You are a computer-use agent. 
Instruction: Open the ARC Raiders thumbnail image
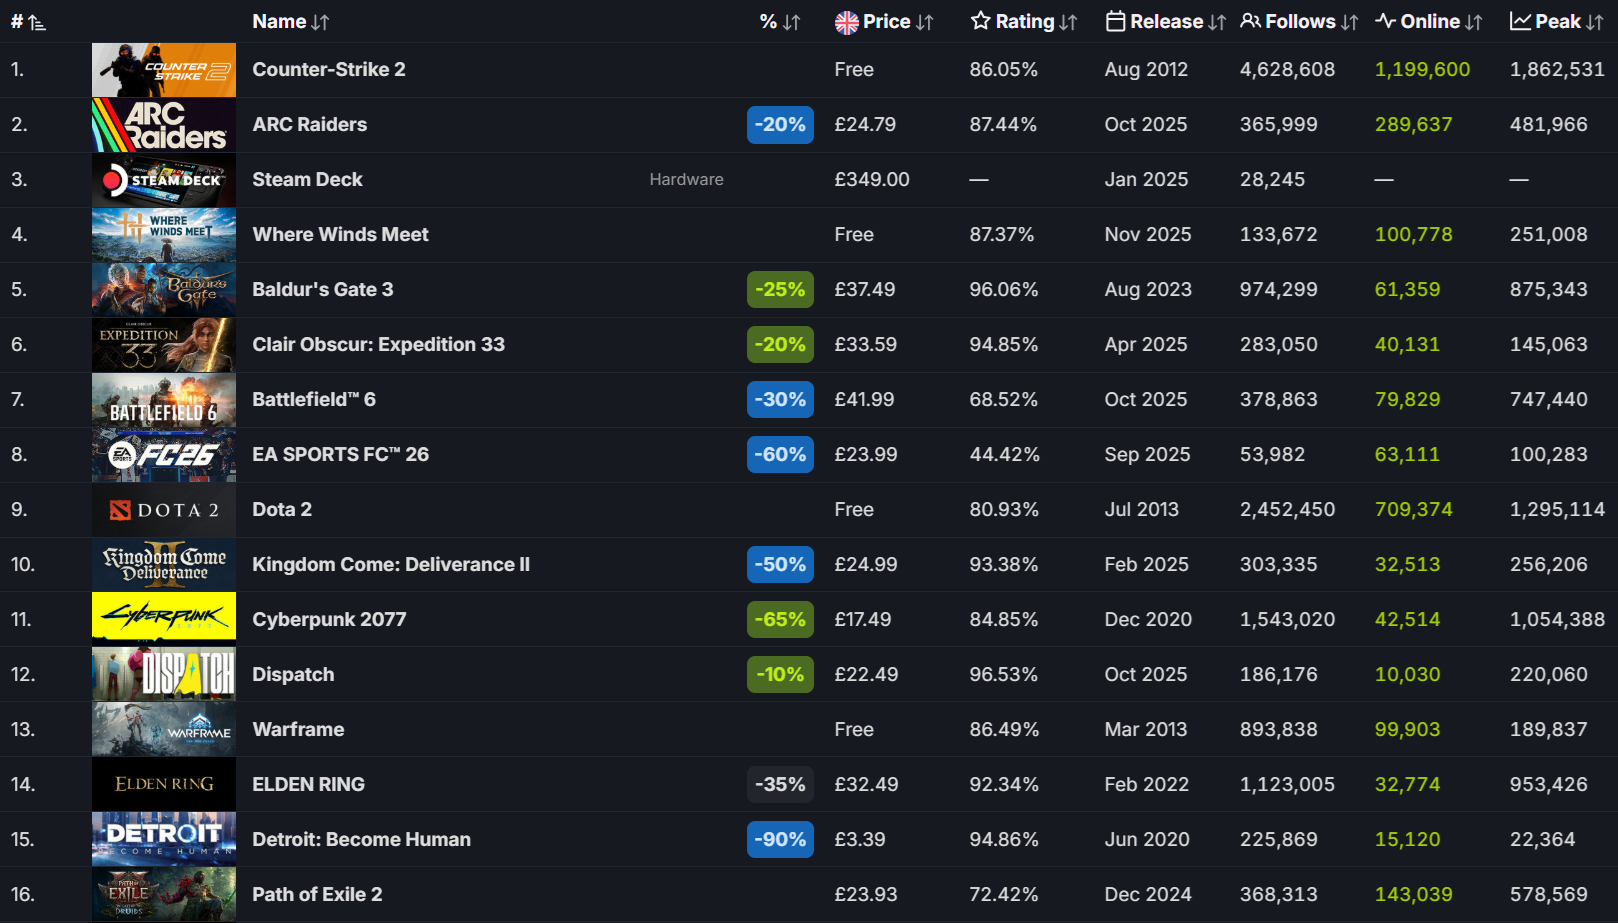(x=164, y=125)
